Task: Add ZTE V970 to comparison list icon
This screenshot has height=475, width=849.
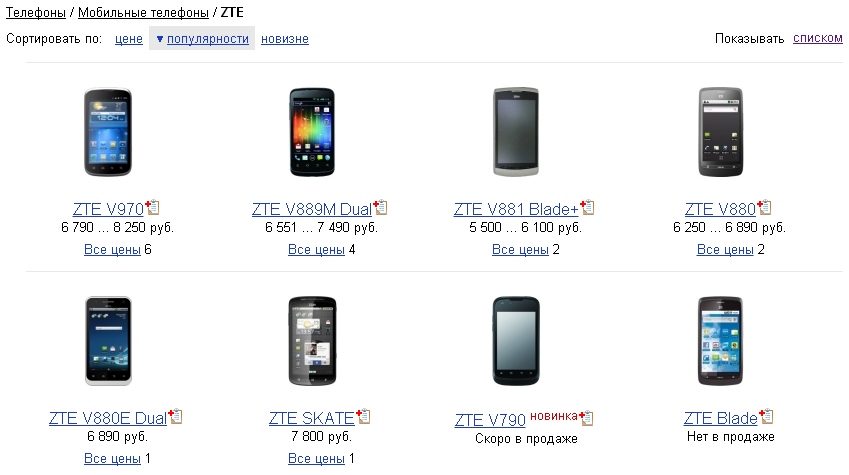Action: tap(152, 207)
